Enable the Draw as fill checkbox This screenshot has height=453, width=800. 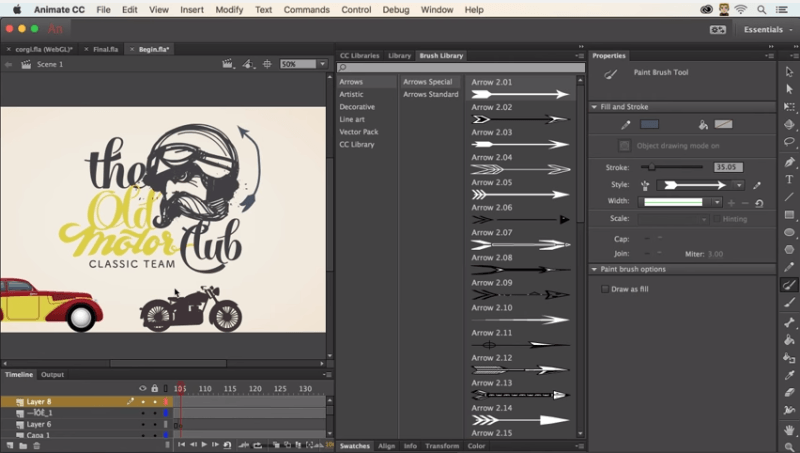604,289
